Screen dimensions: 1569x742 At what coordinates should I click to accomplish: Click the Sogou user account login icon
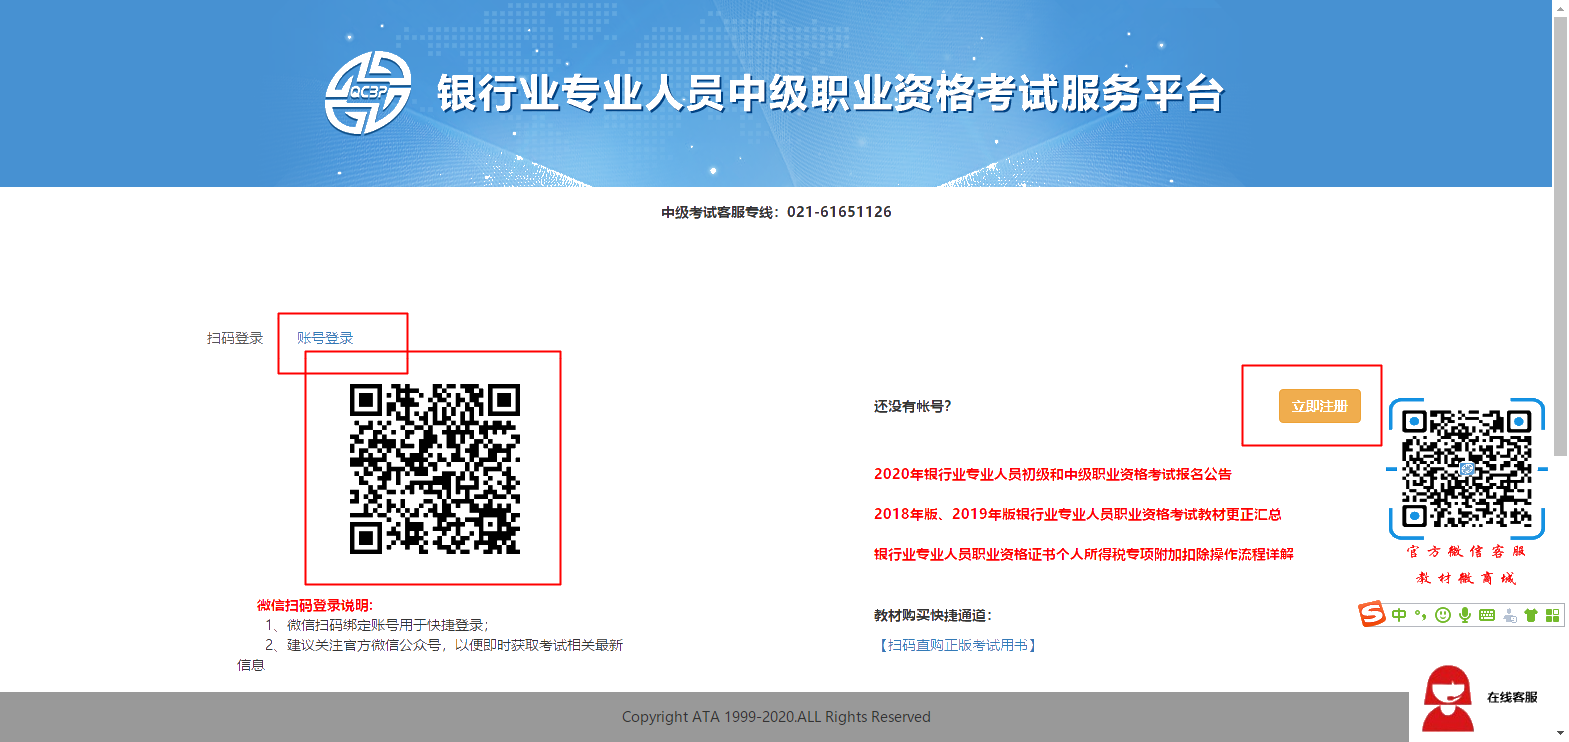[1509, 615]
